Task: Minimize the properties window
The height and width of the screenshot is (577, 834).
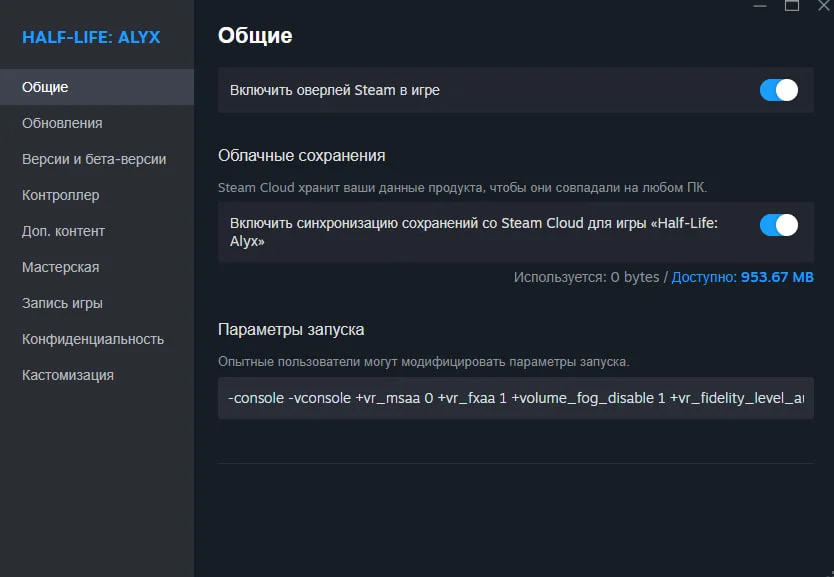Action: point(760,6)
